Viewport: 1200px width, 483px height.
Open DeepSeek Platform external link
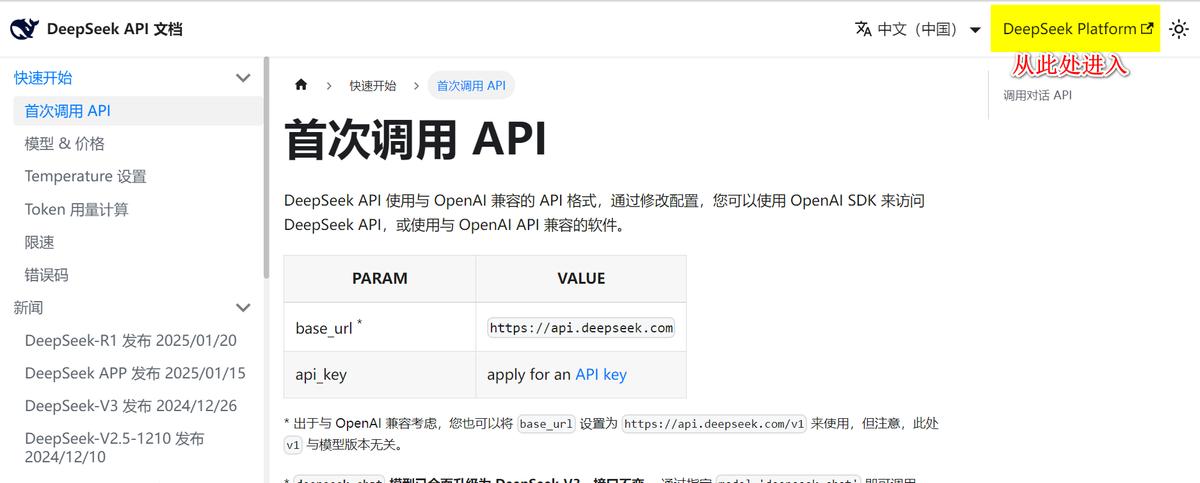1076,29
